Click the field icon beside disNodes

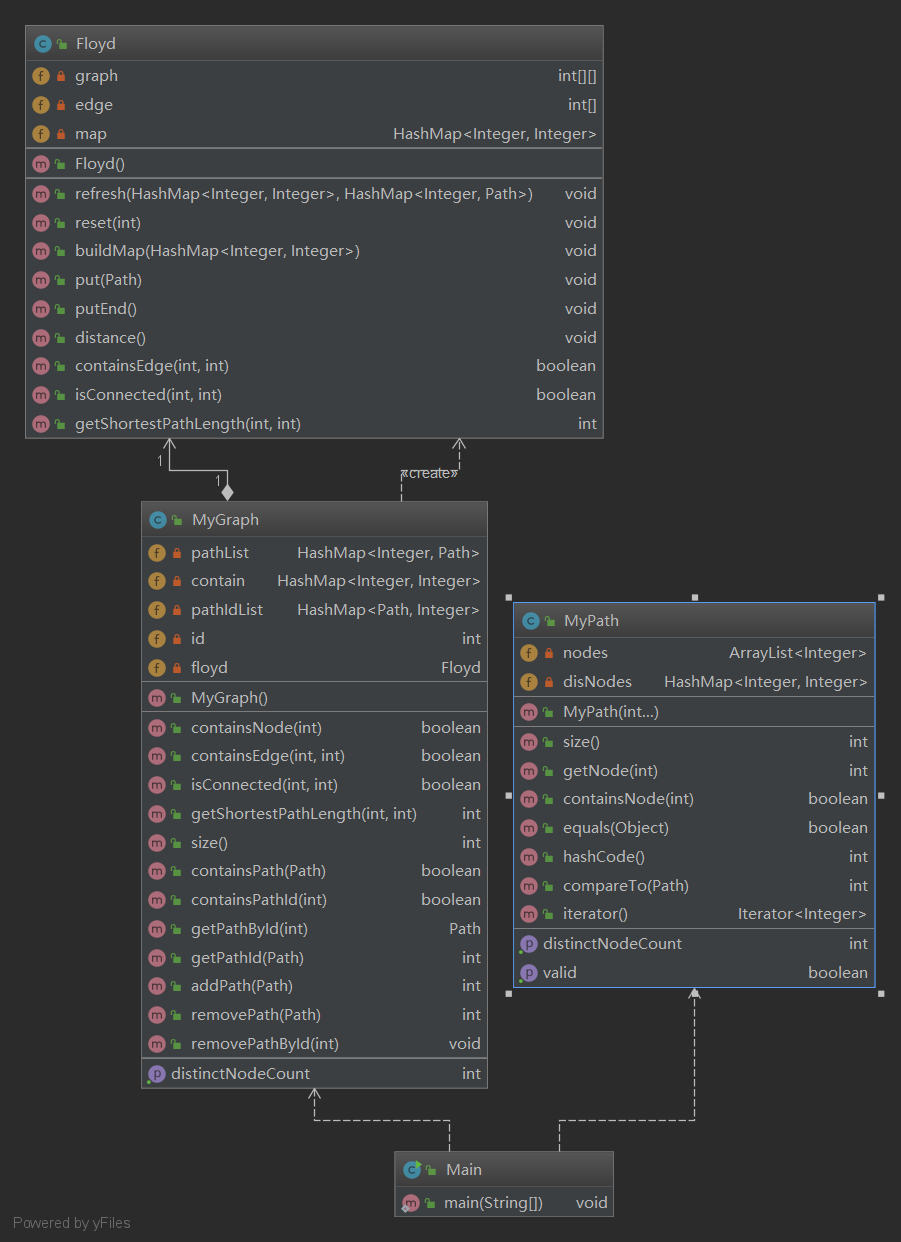point(529,682)
